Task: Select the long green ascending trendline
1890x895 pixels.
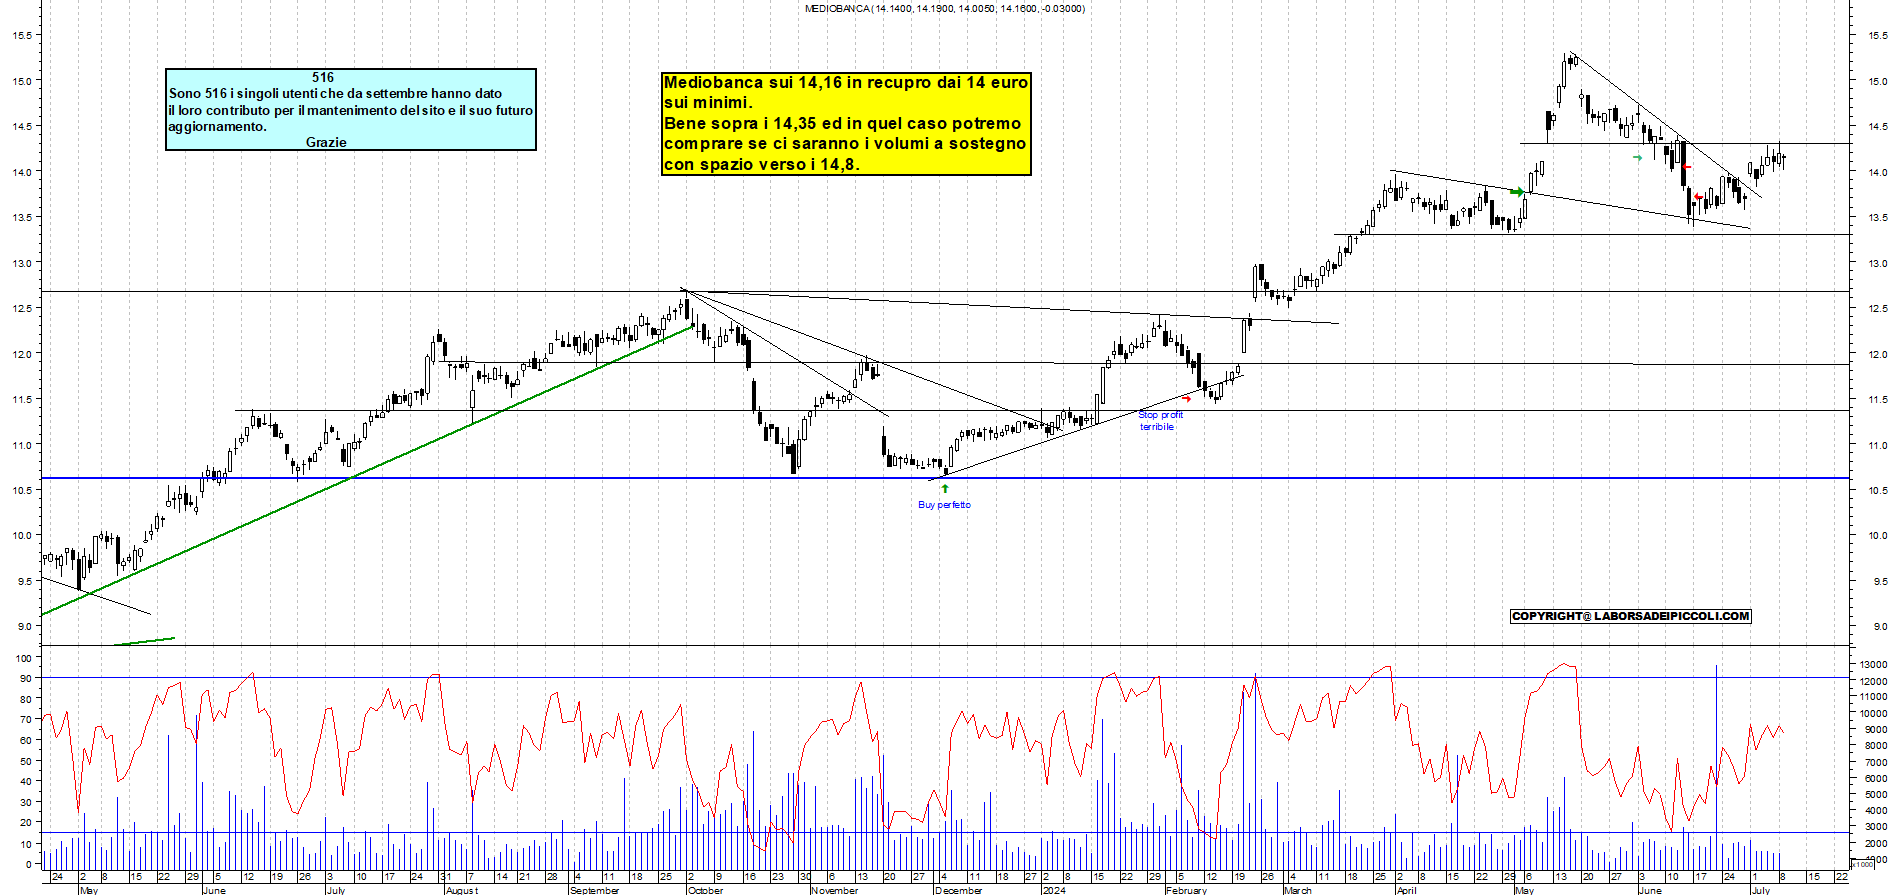Action: tap(368, 470)
